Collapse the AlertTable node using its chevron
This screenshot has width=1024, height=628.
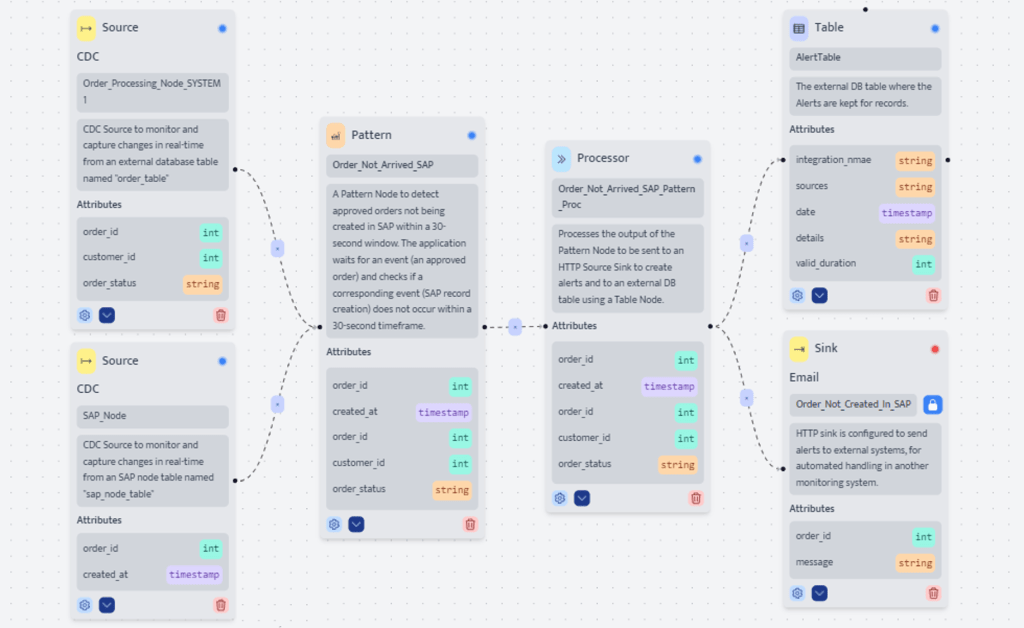(x=819, y=295)
